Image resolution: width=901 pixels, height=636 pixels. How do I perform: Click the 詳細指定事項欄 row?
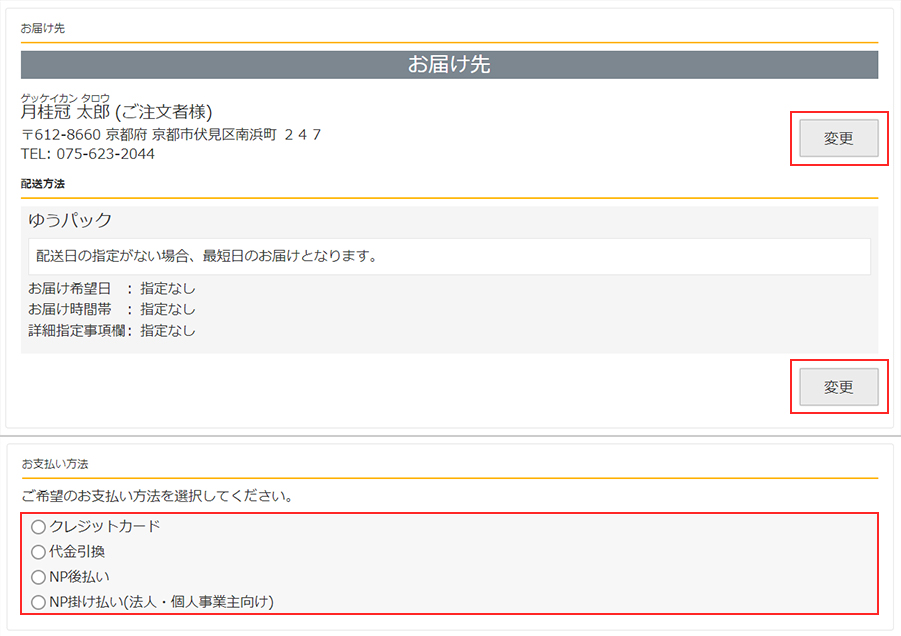(x=112, y=330)
